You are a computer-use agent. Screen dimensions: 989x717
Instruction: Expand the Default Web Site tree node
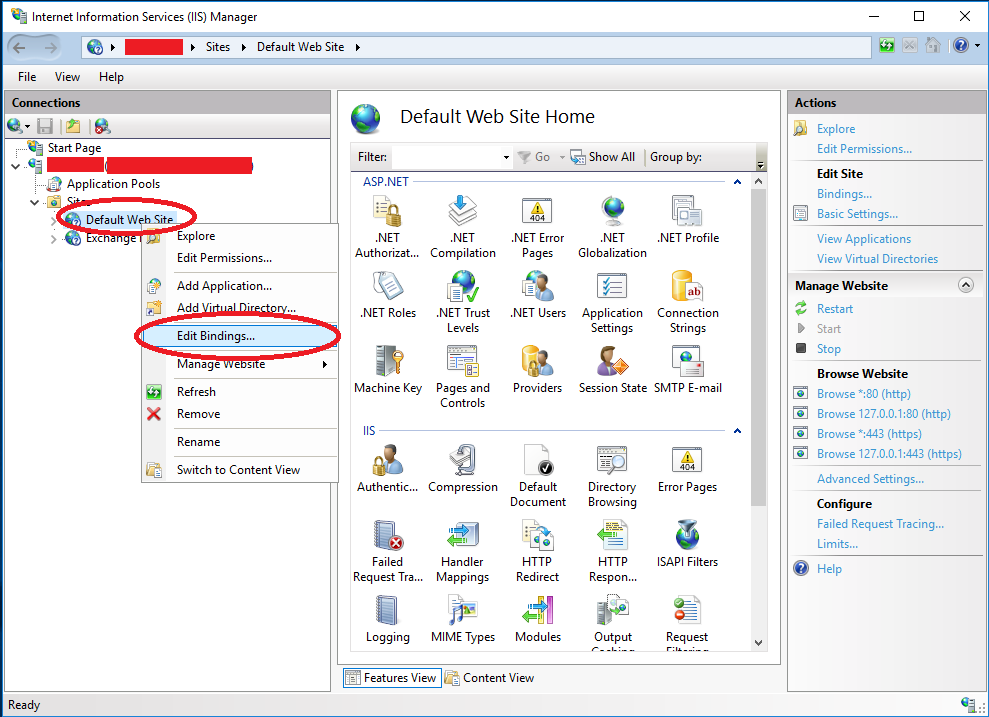[54, 220]
